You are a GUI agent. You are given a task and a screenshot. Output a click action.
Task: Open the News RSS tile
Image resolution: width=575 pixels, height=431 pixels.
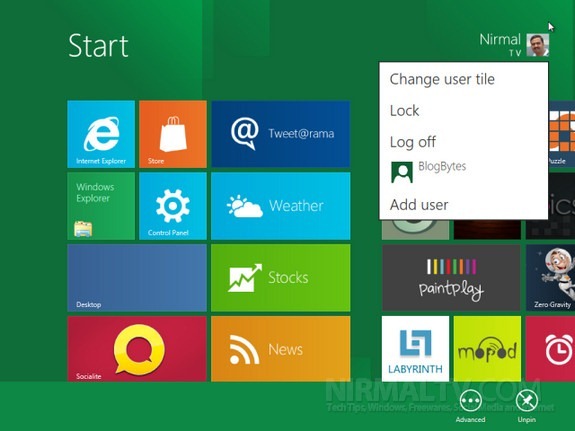coord(281,349)
